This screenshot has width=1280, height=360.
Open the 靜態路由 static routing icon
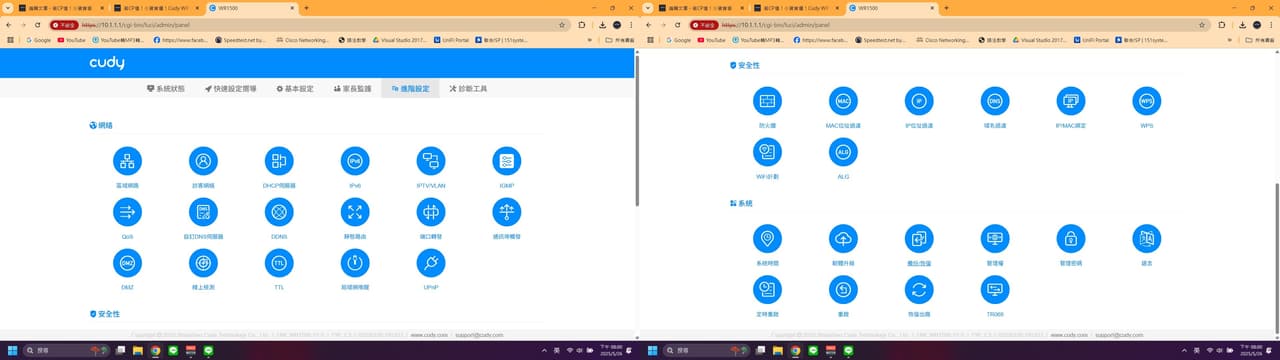pyautogui.click(x=355, y=211)
